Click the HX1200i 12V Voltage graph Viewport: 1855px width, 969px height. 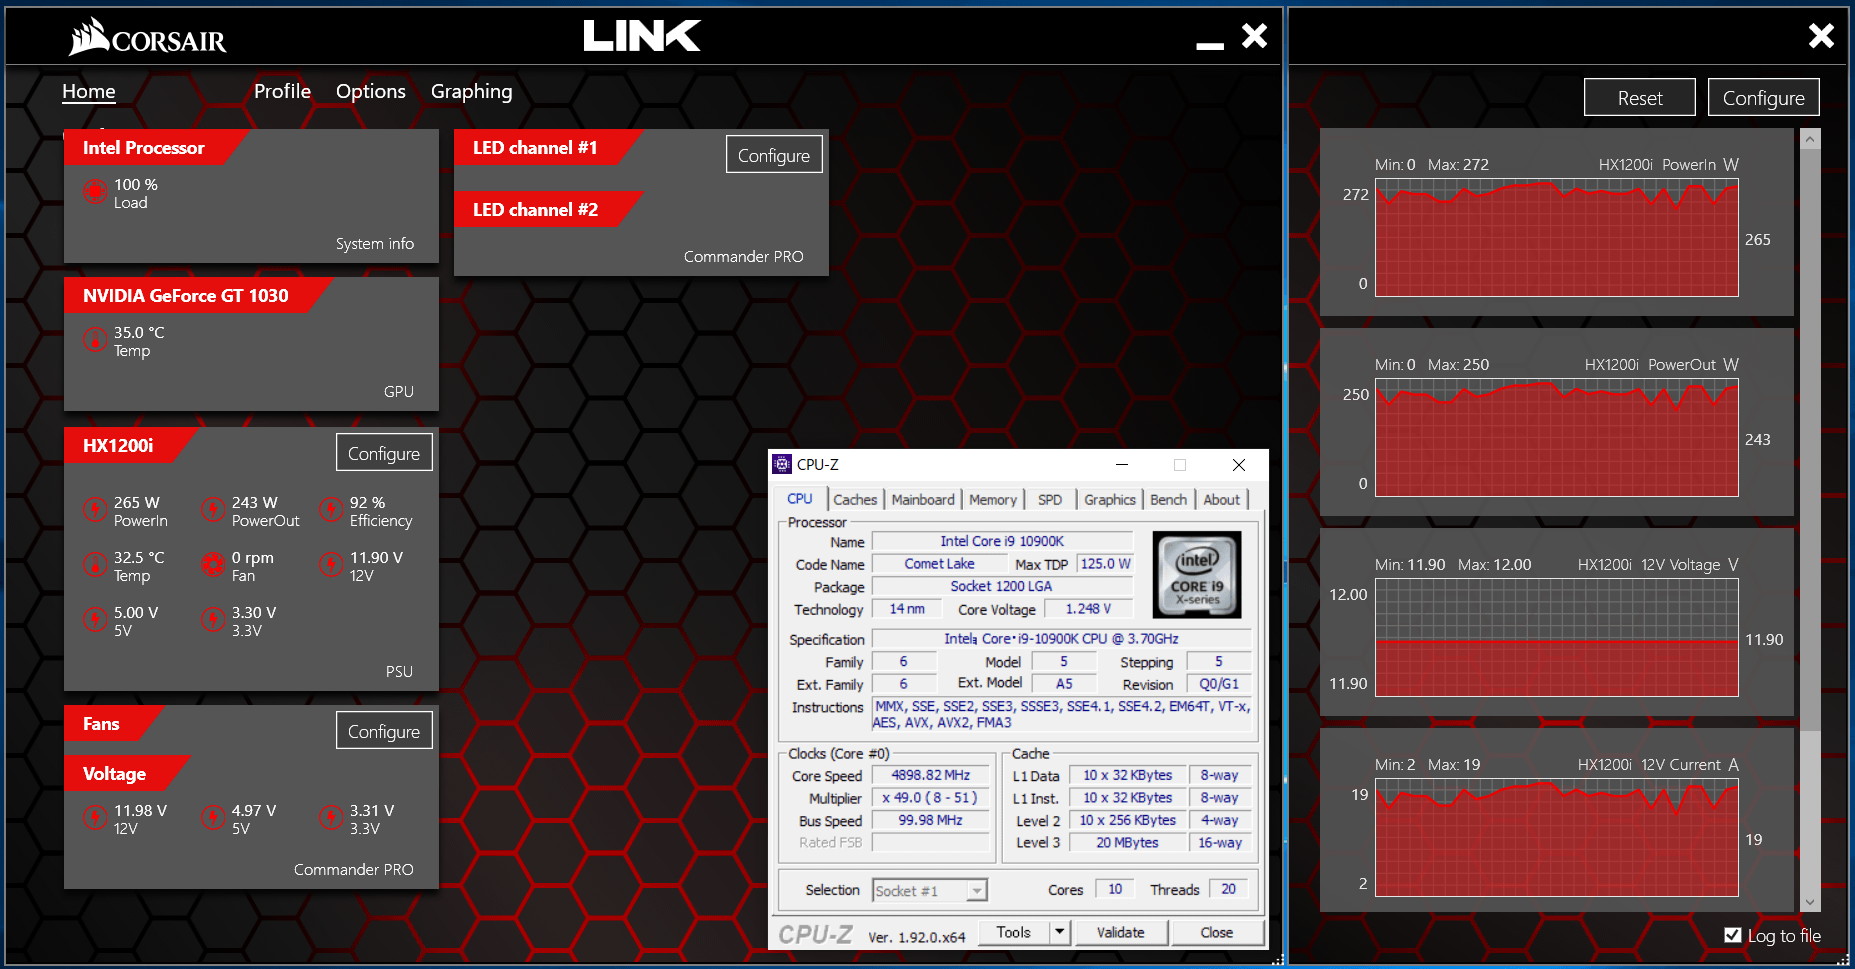1556,638
